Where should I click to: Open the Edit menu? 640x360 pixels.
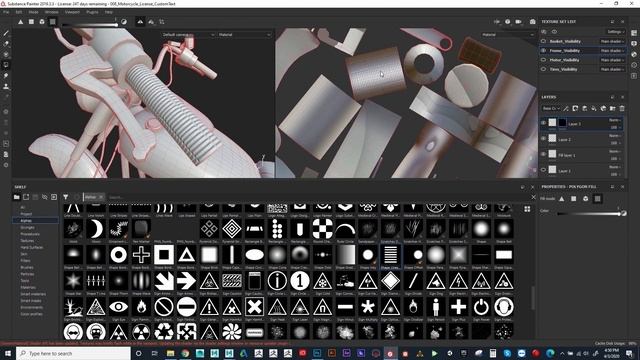pos(19,12)
